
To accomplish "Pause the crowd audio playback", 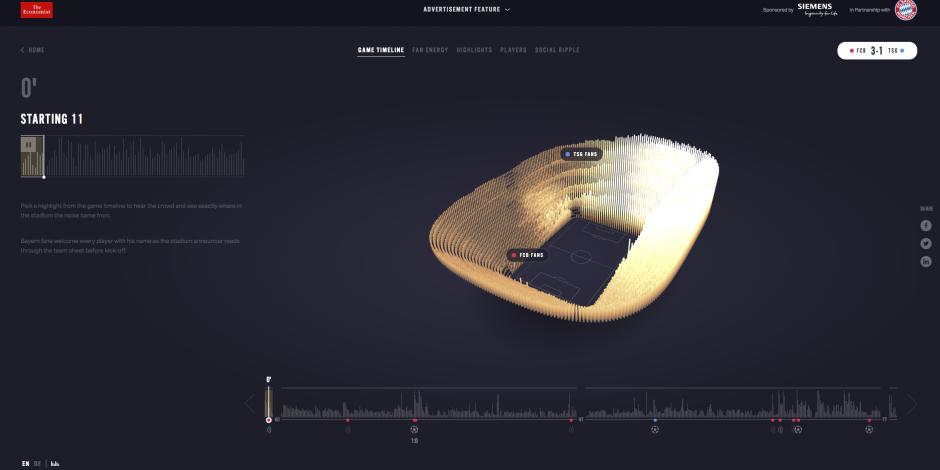I will pyautogui.click(x=30, y=145).
